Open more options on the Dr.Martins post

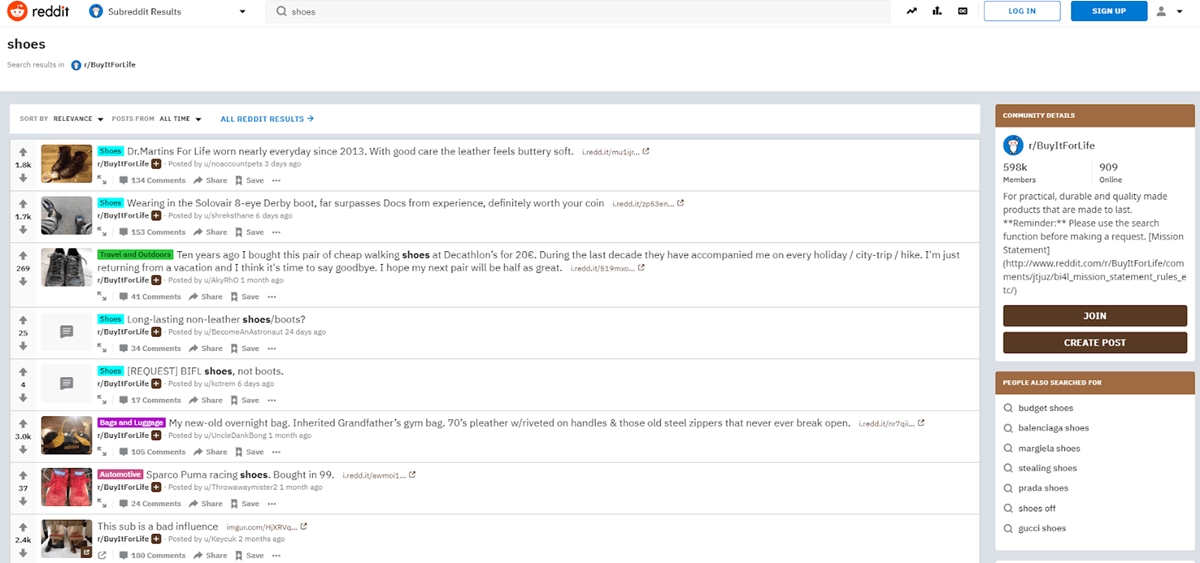coord(276,181)
